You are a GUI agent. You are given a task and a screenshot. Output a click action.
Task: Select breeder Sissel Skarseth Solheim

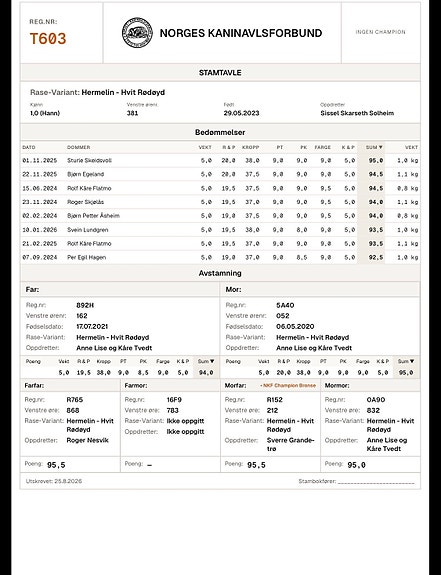357,113
